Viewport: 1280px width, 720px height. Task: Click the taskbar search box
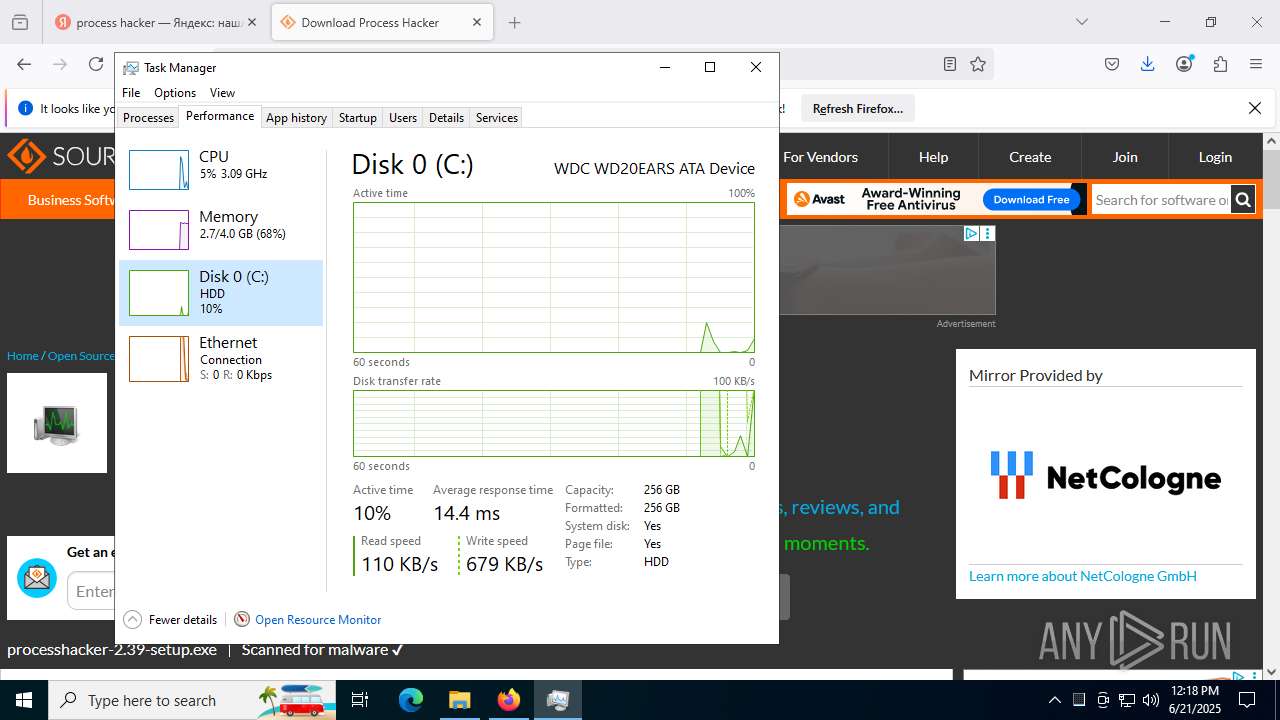point(191,700)
